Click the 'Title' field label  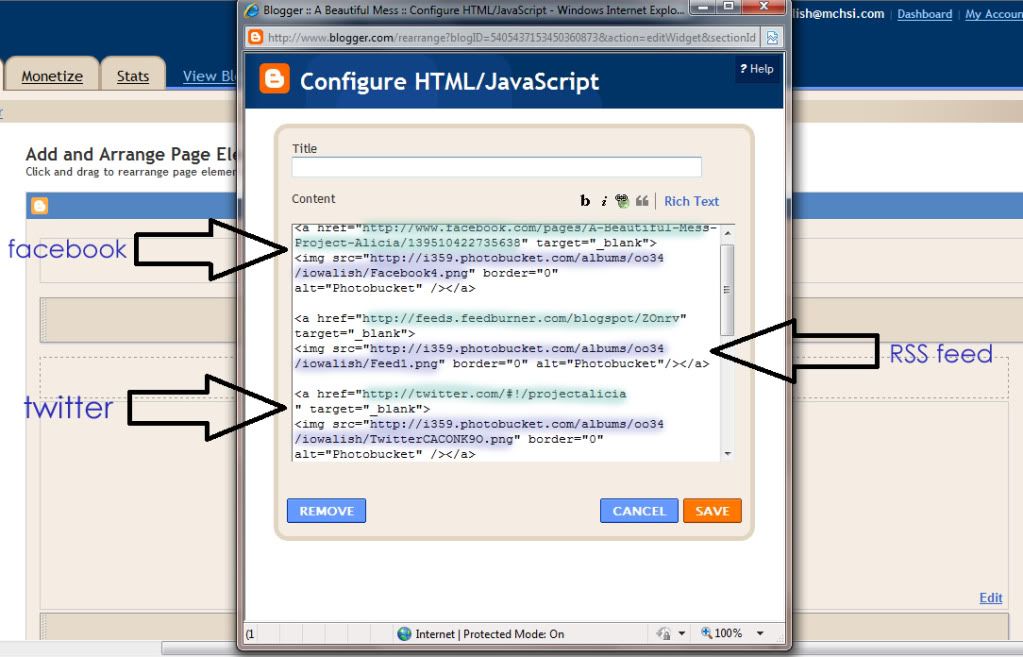tap(305, 149)
